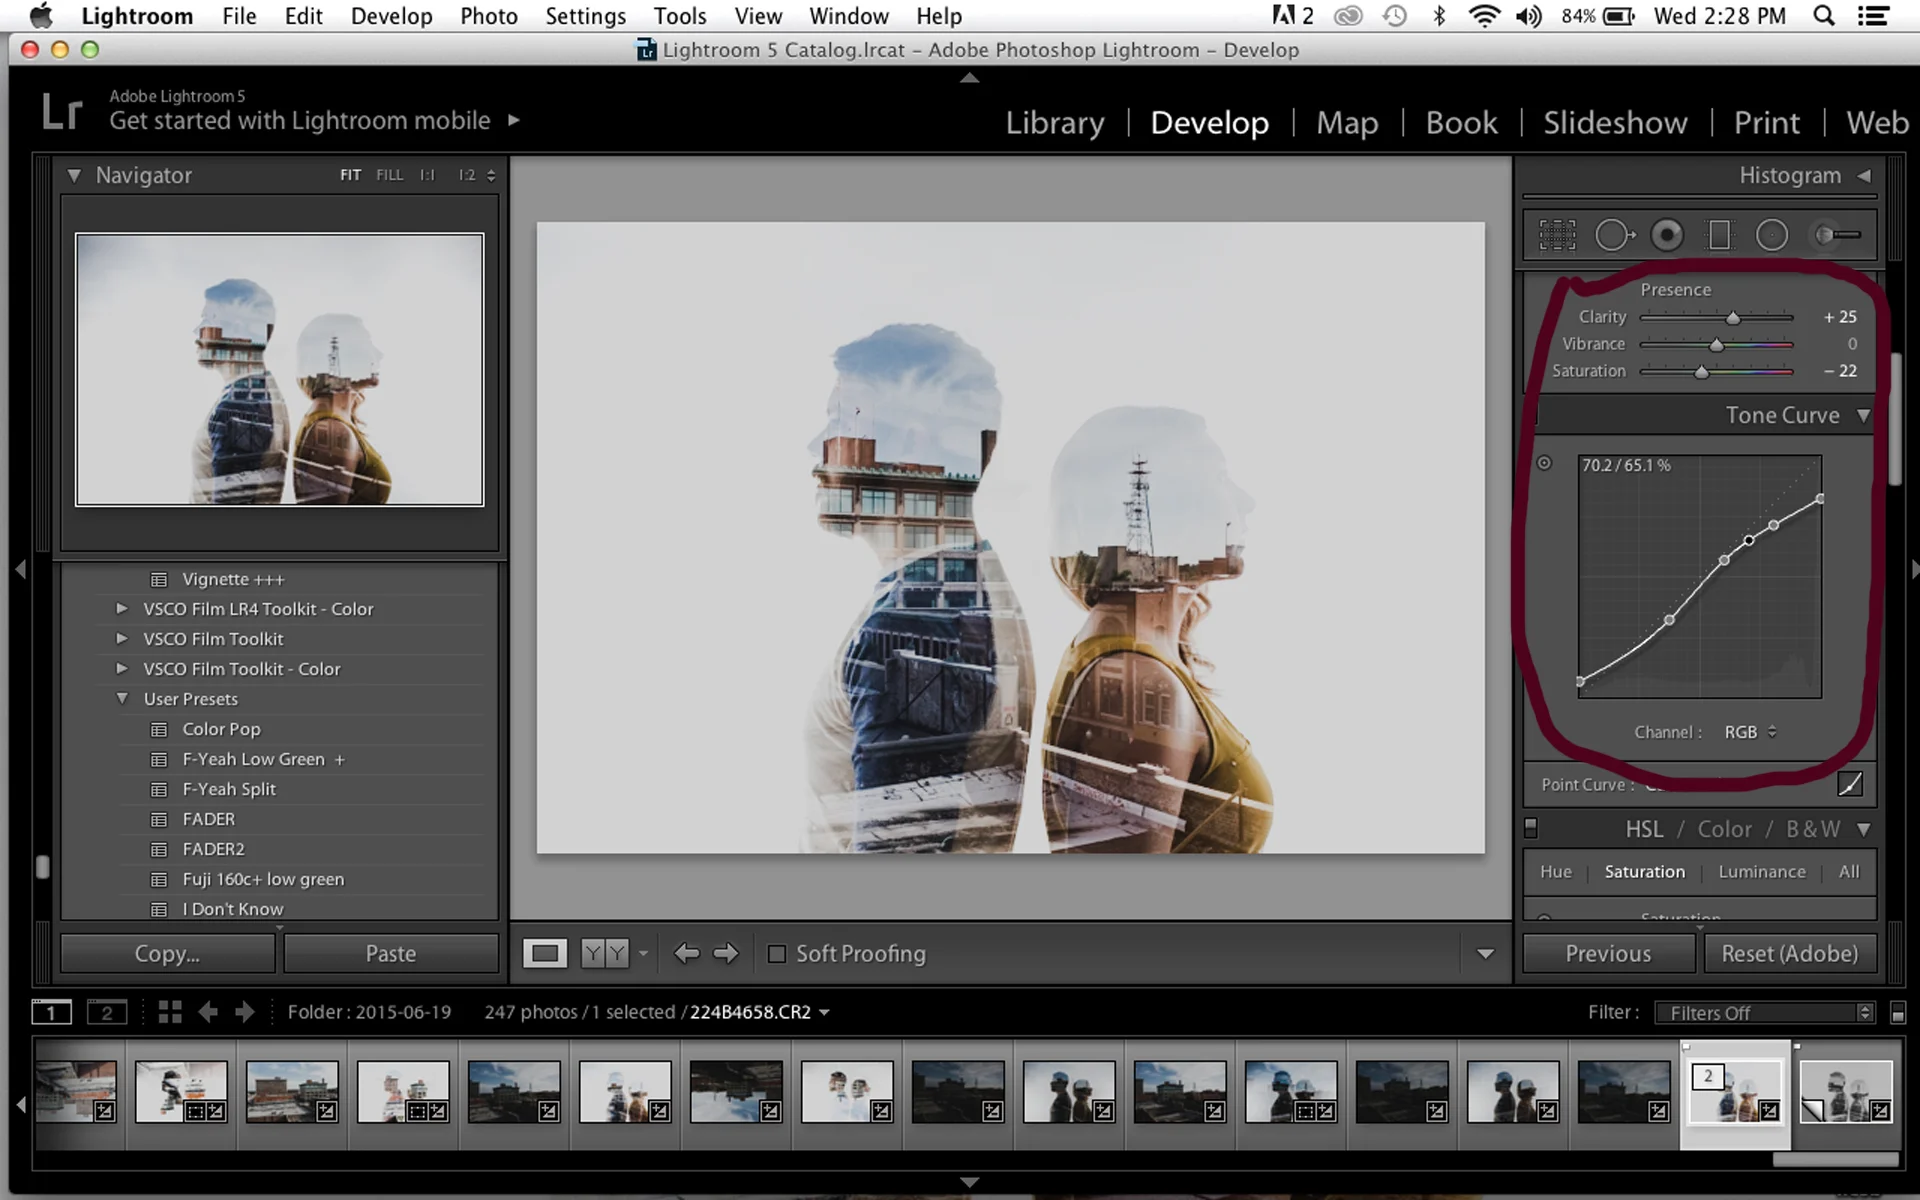Toggle the filter lock switch beside Filters Off
Screen dimensions: 1920x1200
coord(1897,1013)
